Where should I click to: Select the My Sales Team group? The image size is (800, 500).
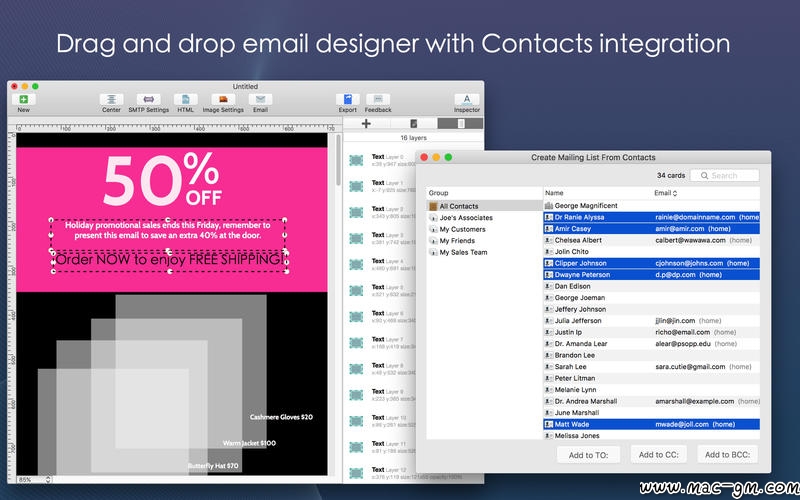pos(484,253)
